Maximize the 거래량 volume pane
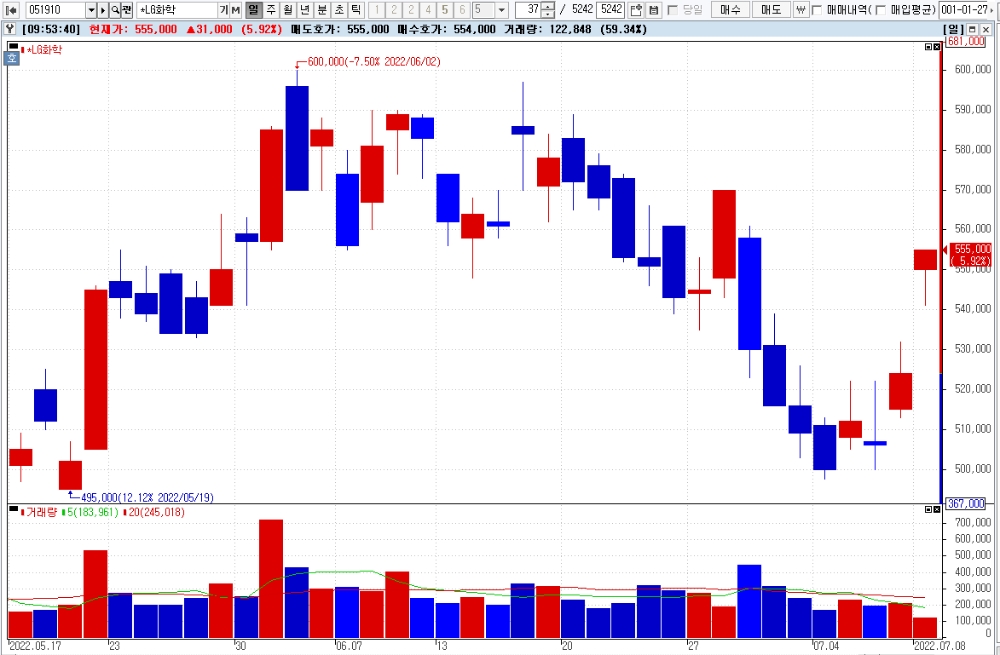The width and height of the screenshot is (1000, 655). tap(928, 509)
